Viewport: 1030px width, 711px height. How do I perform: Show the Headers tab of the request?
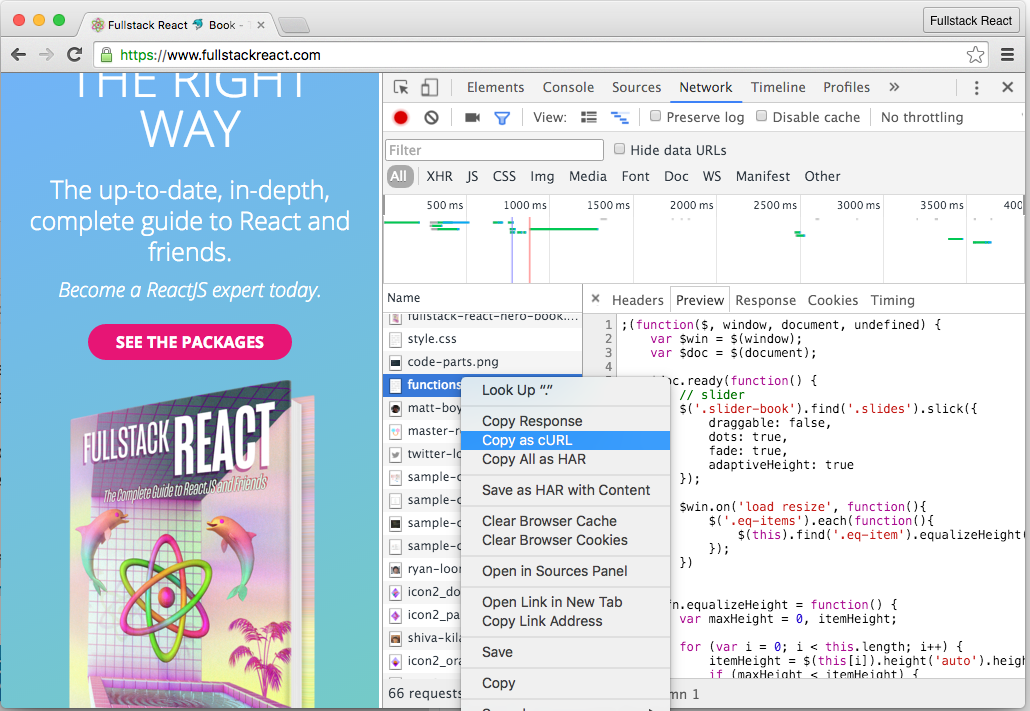point(637,300)
